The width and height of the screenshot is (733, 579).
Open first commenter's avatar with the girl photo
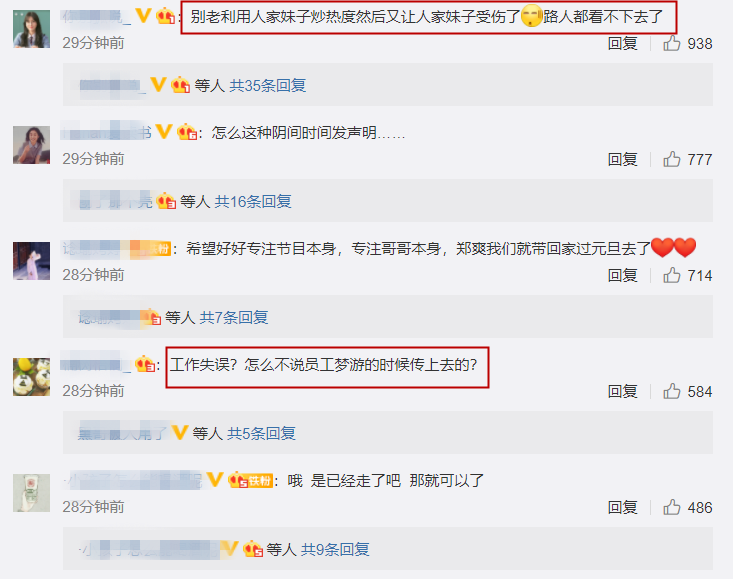click(31, 29)
